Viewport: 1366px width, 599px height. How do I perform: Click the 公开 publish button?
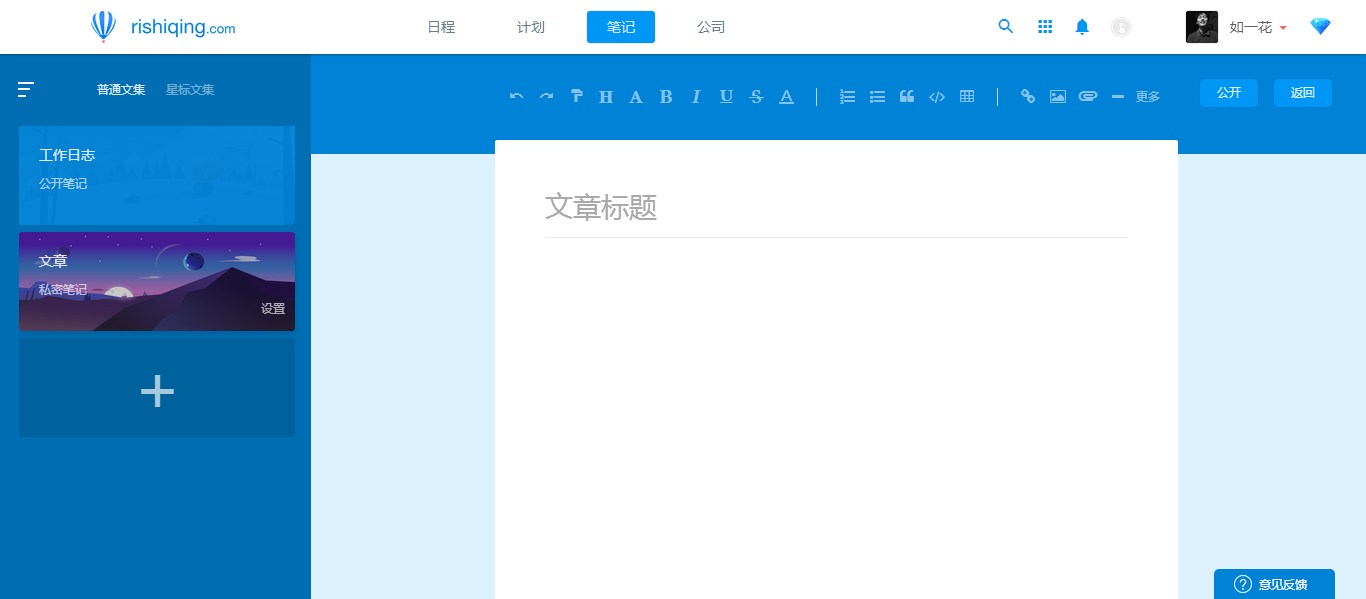point(1228,92)
